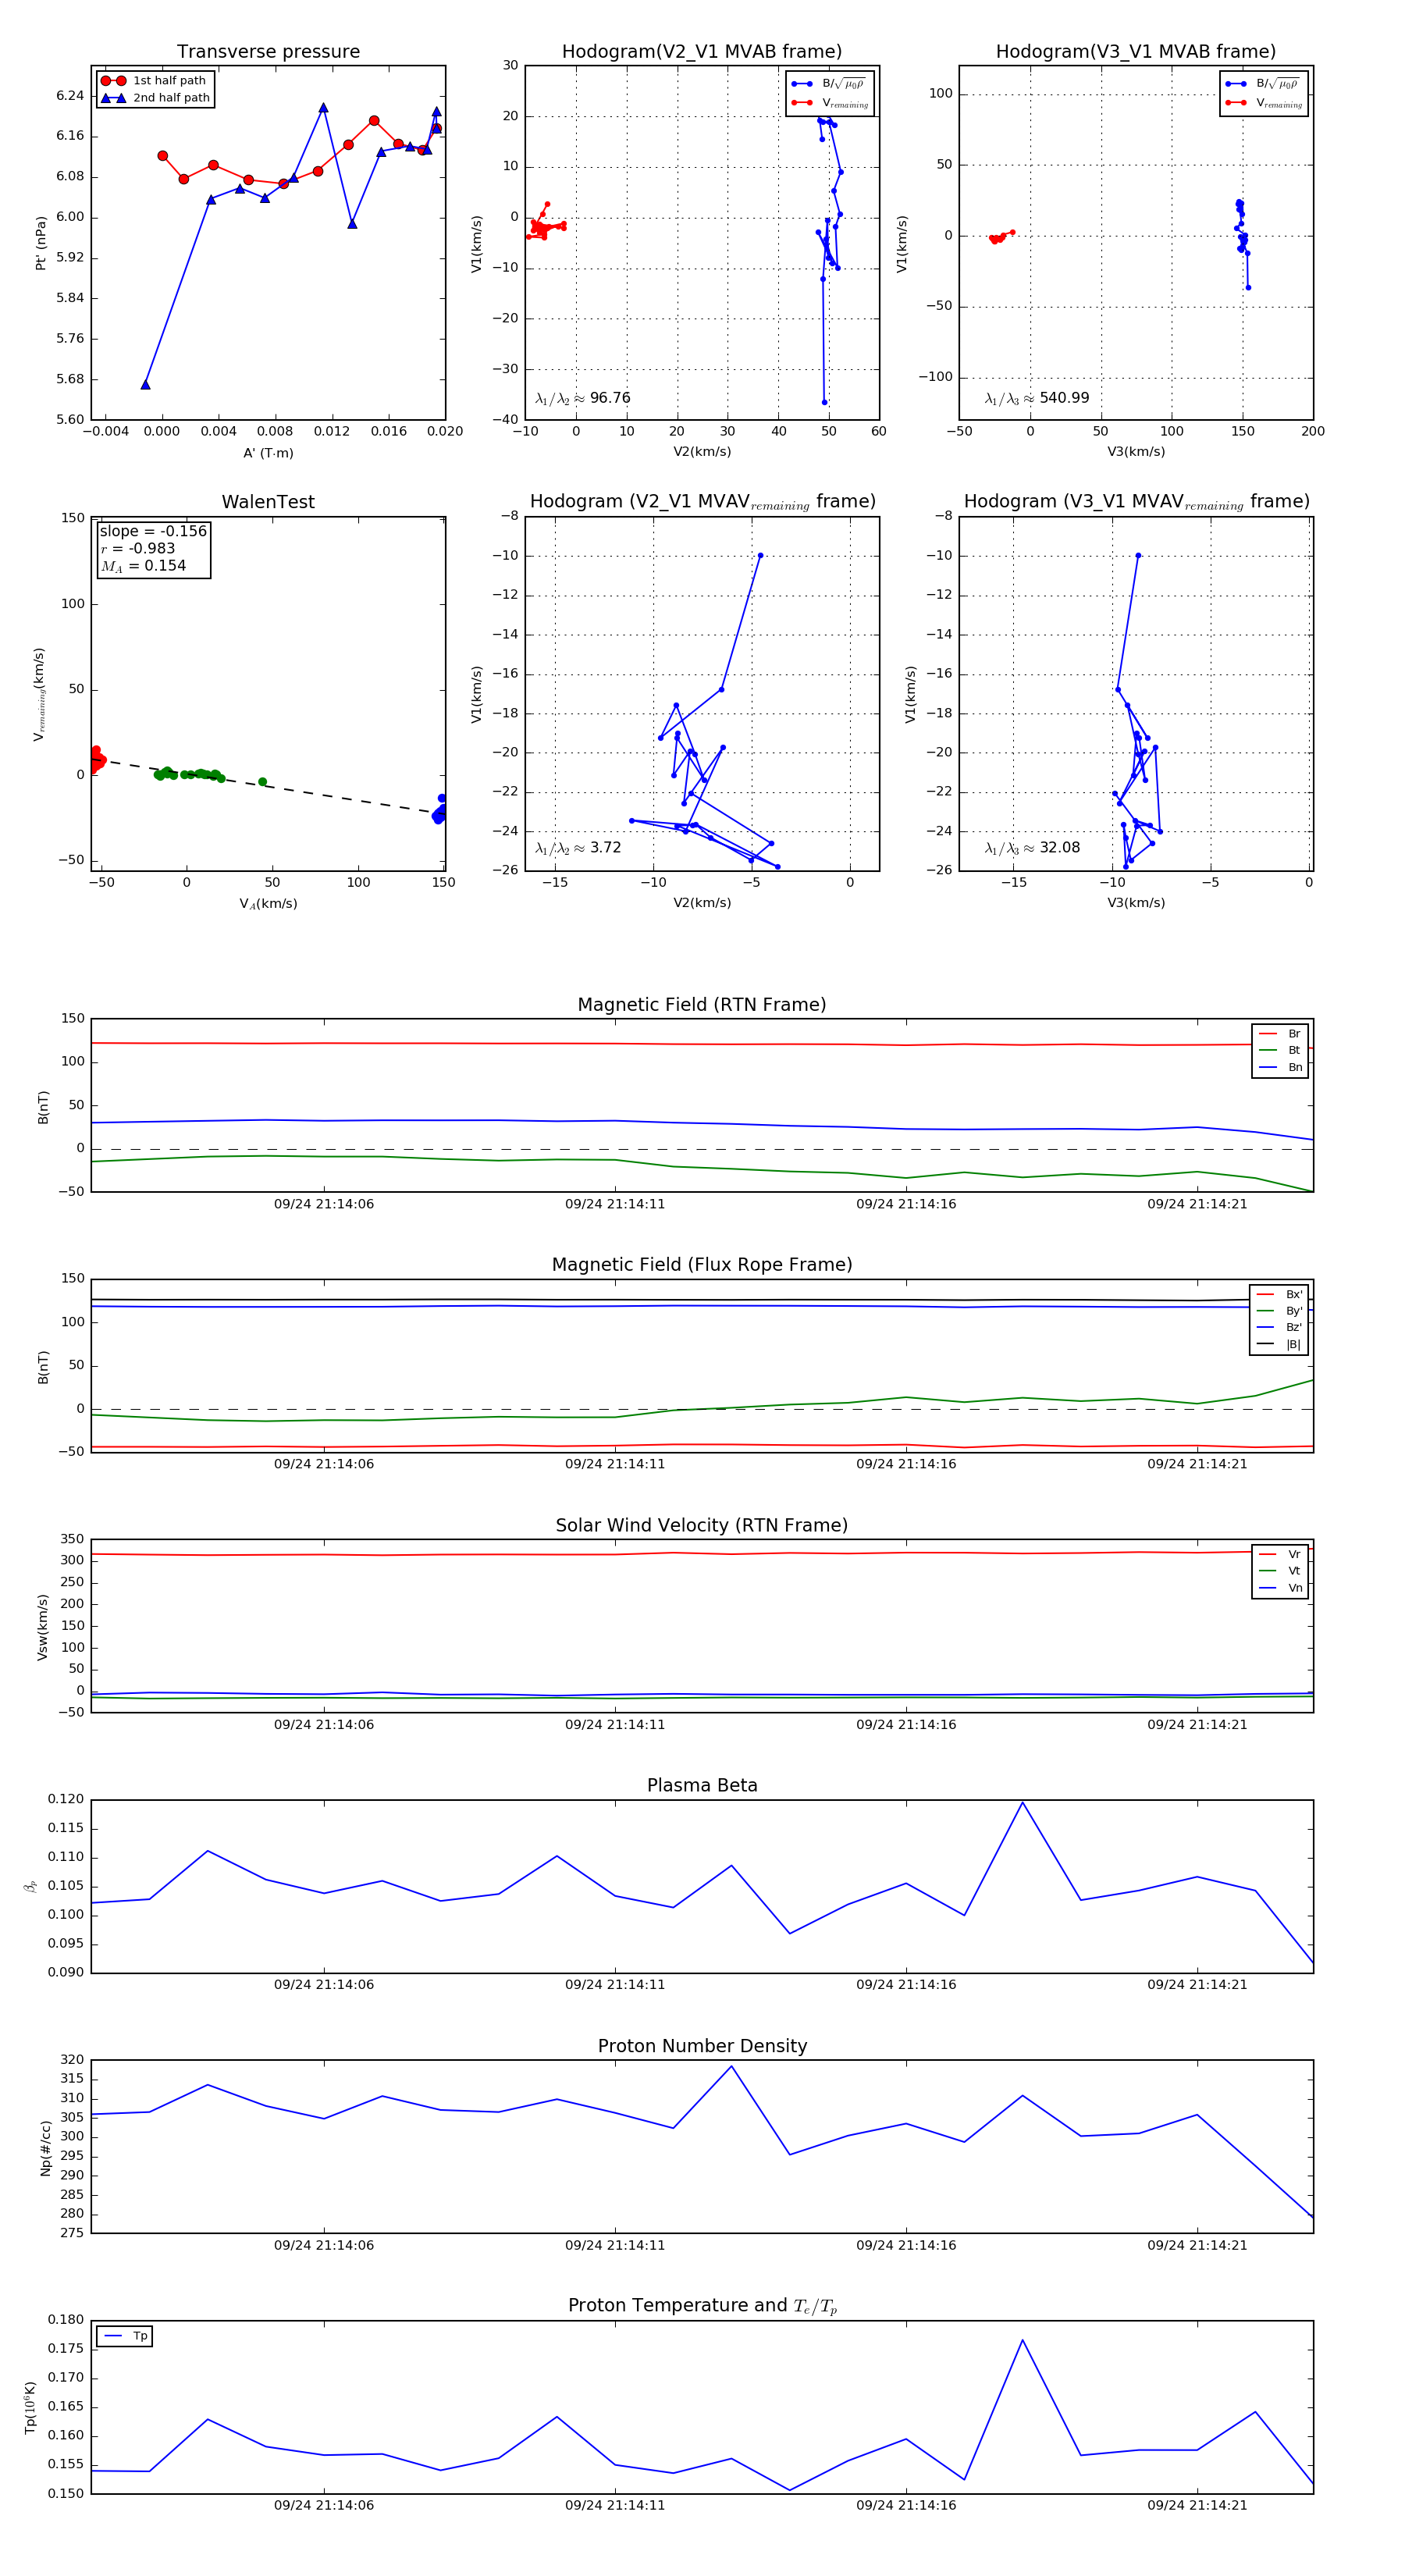This screenshot has width=1405, height=2576.
Task: Click the "Bx'" legend entry
Action: click(1279, 1294)
